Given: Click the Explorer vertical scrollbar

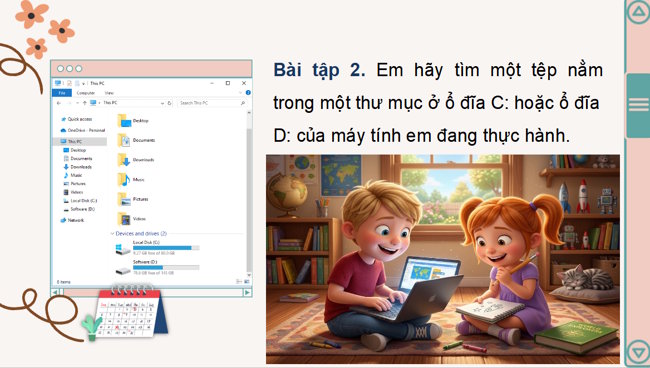Looking at the screenshot, I should point(249,193).
